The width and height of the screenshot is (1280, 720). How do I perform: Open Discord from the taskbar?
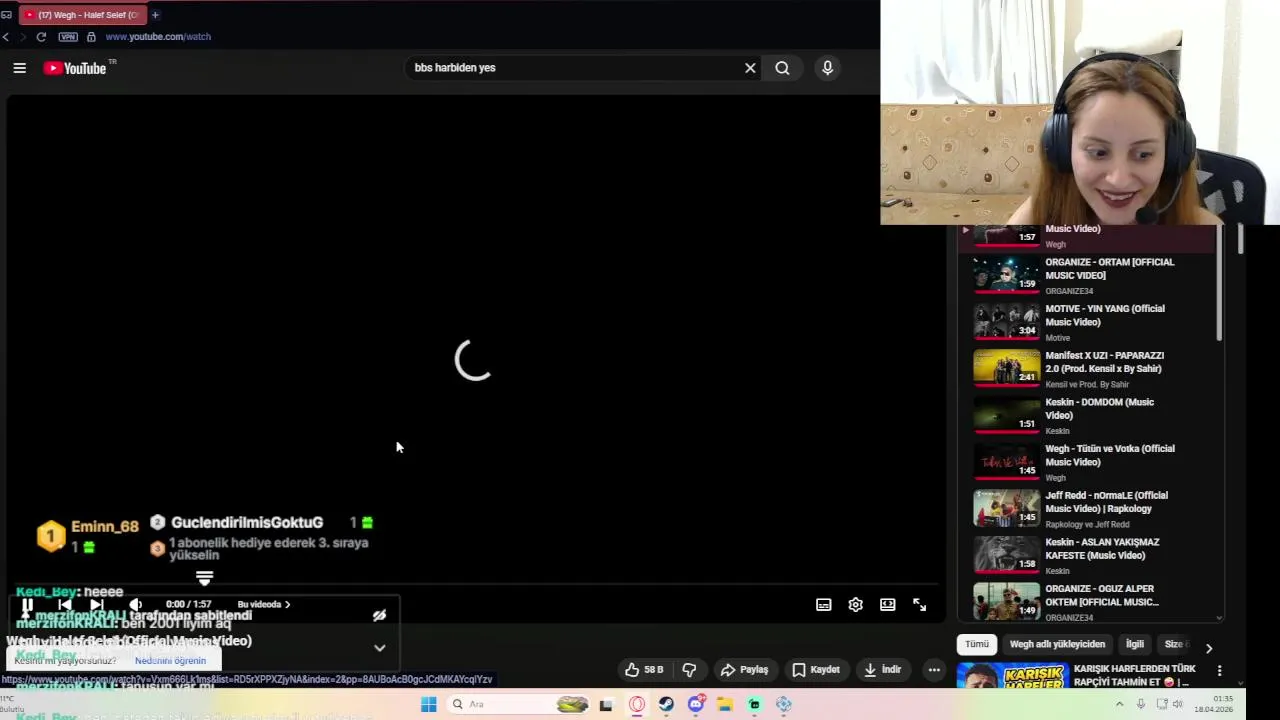pyautogui.click(x=696, y=705)
